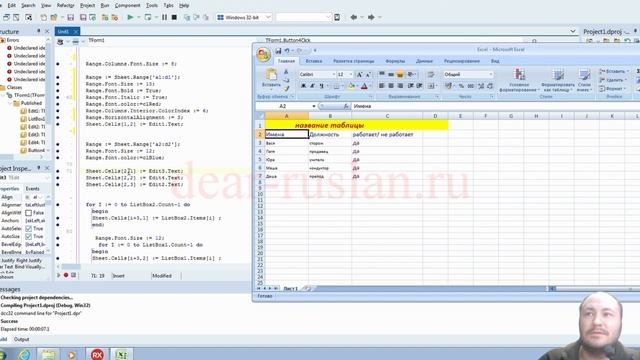This screenshot has height=360, width=640.
Task: Click the play macro icon below code editor
Action: pos(58,276)
